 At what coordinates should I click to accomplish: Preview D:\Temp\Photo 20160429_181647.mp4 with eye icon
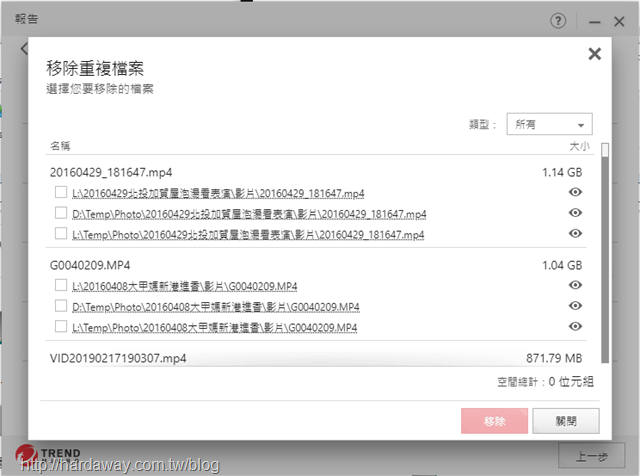click(x=575, y=213)
